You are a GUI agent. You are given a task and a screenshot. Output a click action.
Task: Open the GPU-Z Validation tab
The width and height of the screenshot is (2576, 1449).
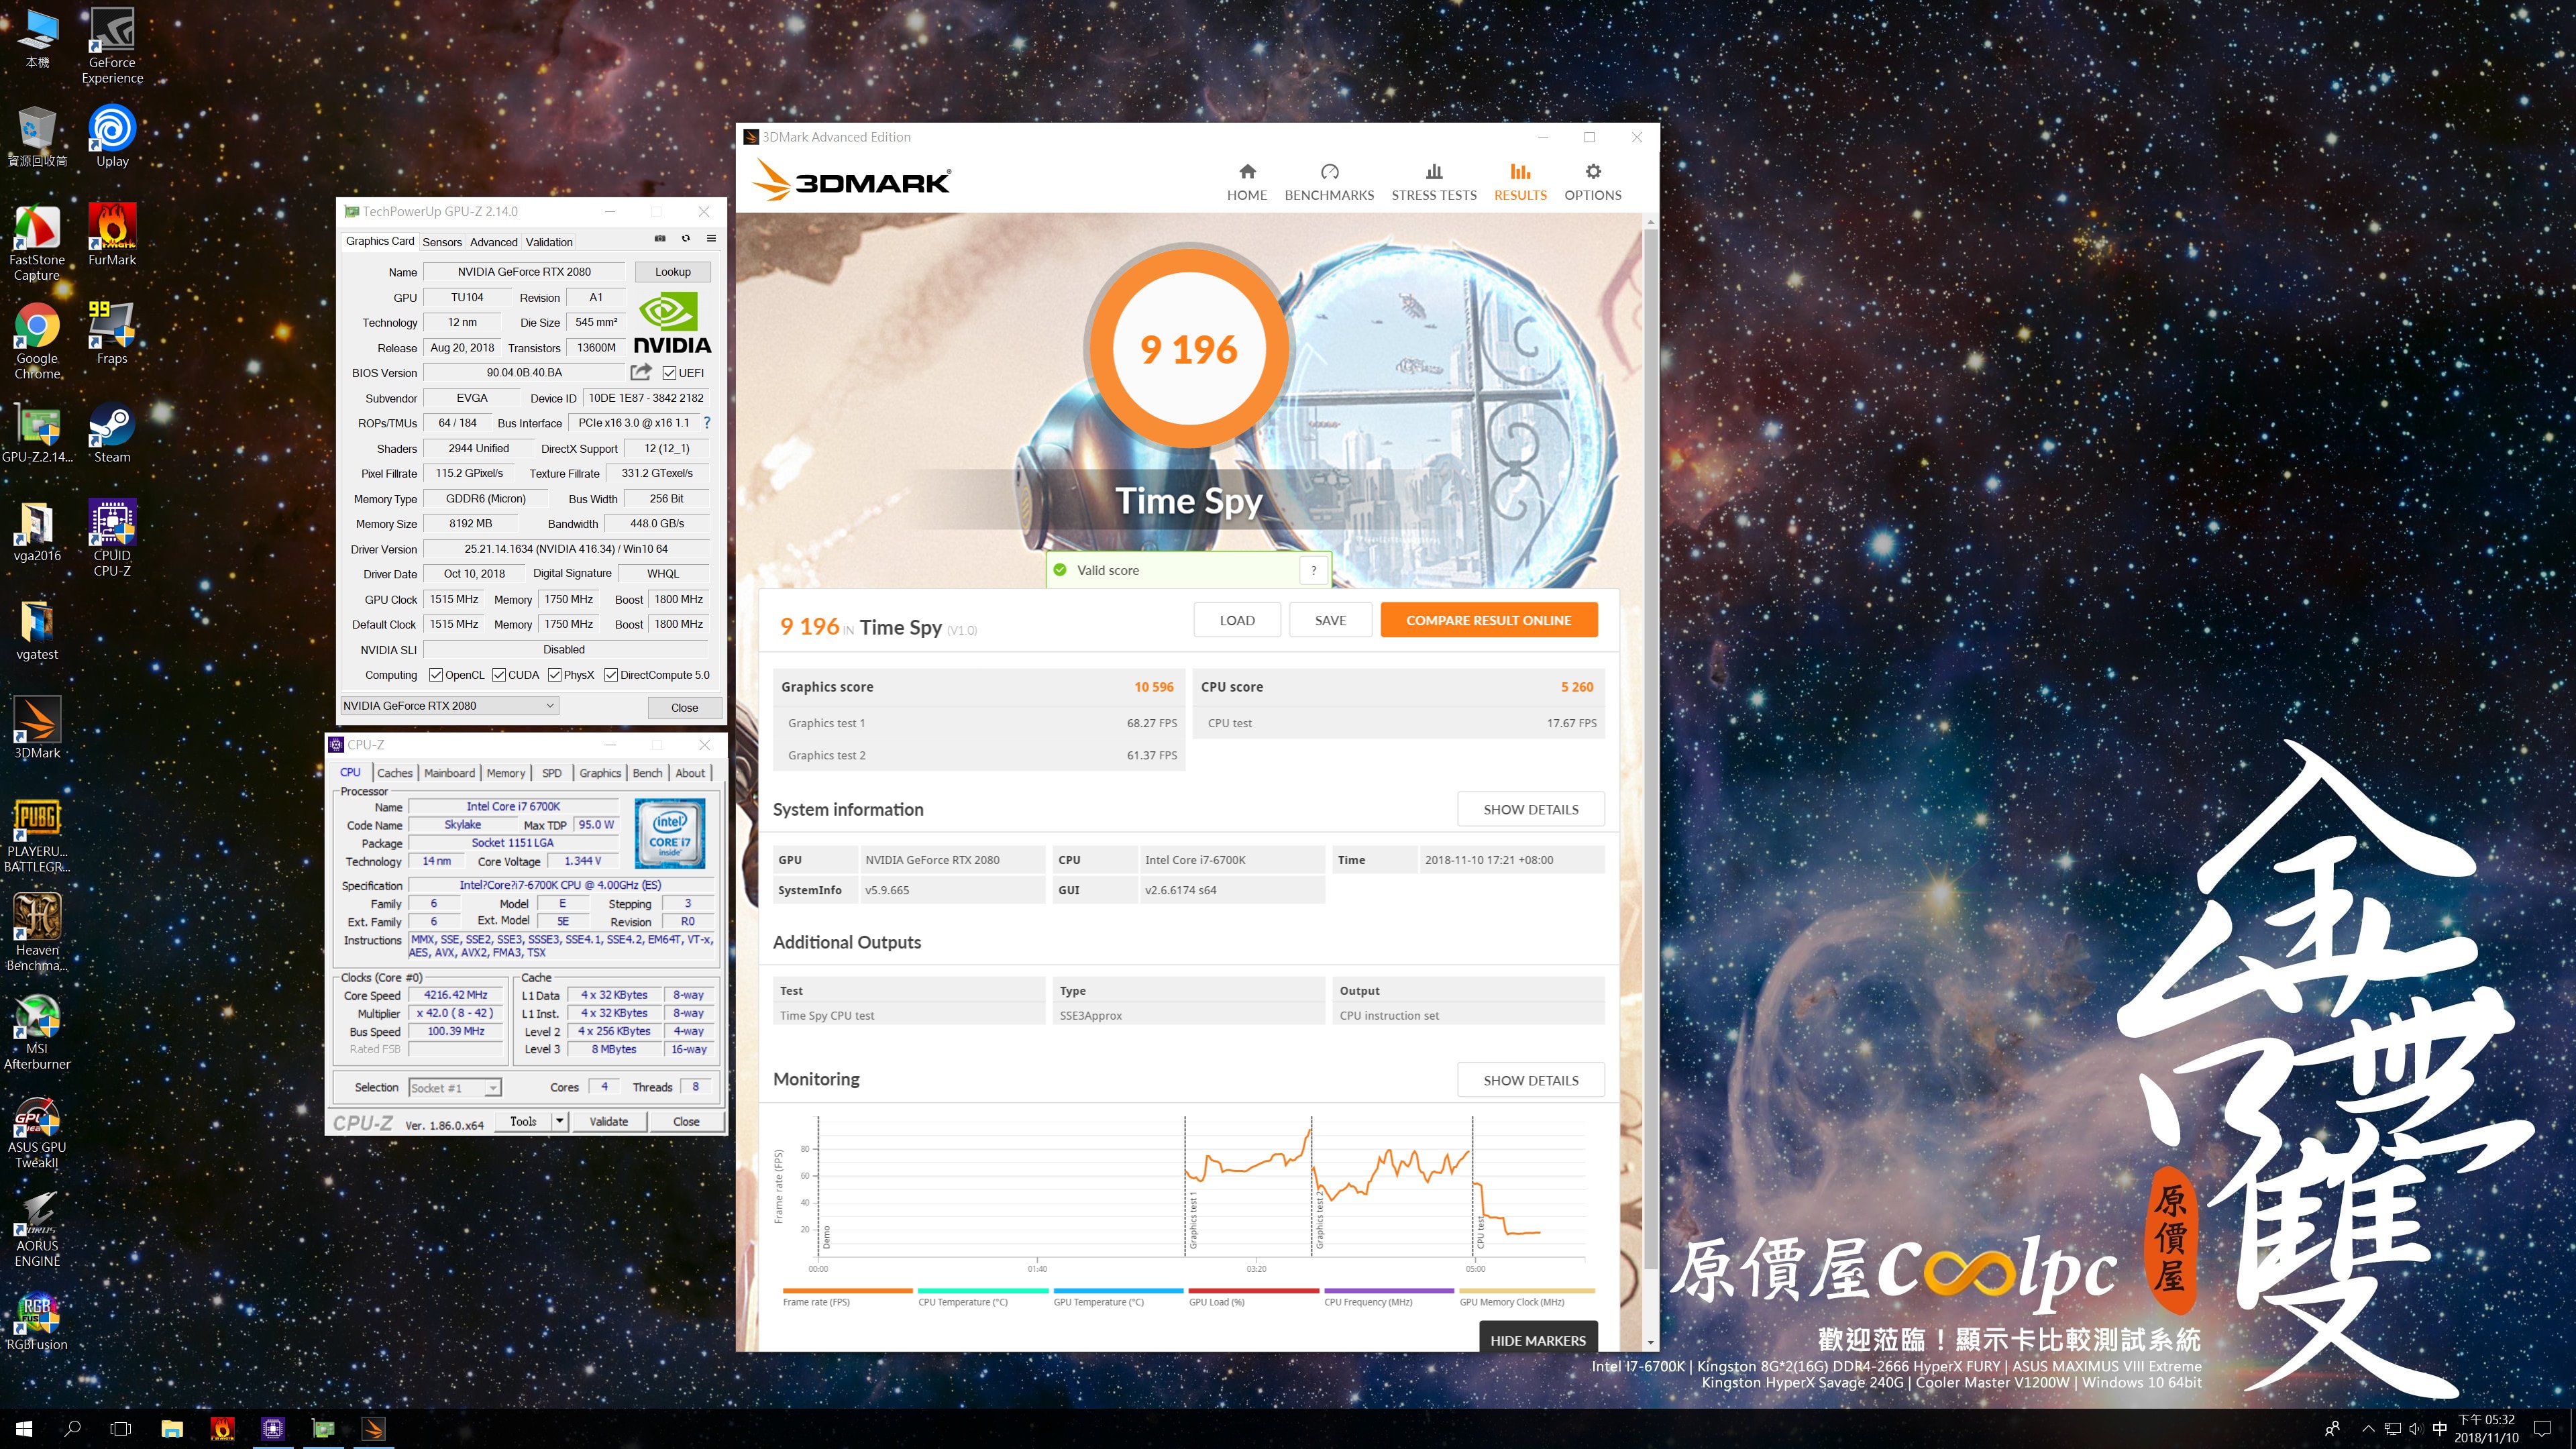coord(549,242)
